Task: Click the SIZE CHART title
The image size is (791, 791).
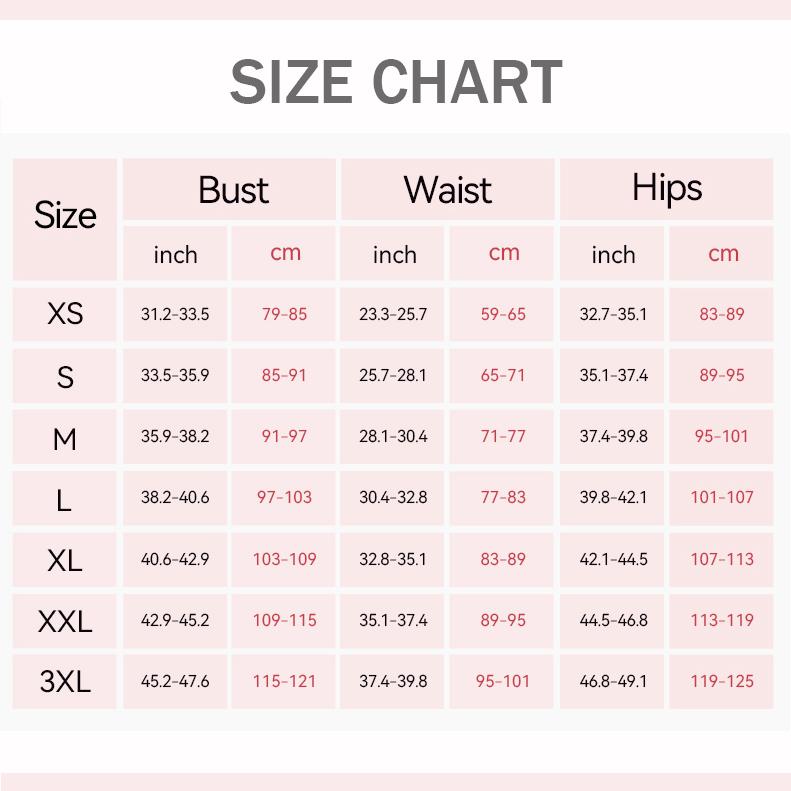Action: pos(395,82)
